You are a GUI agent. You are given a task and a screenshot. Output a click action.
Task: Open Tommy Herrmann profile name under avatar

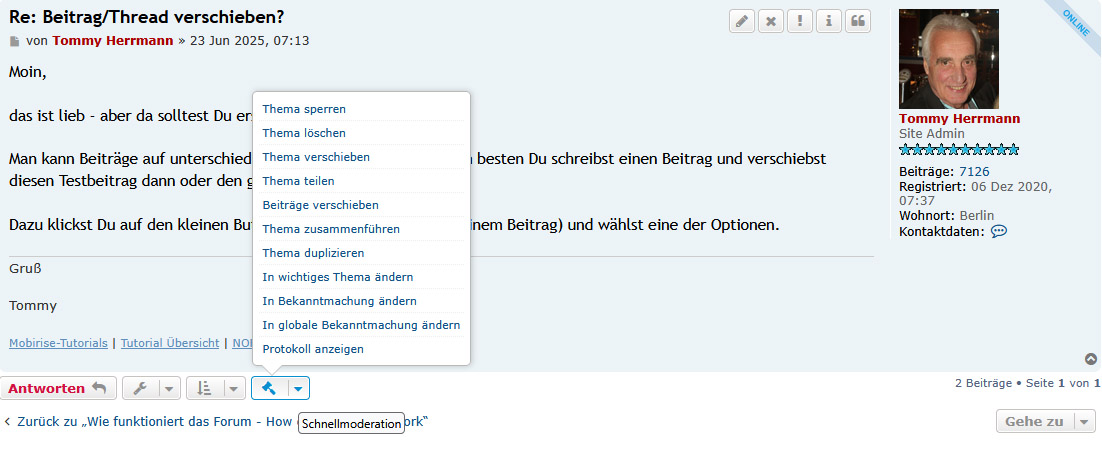point(959,119)
